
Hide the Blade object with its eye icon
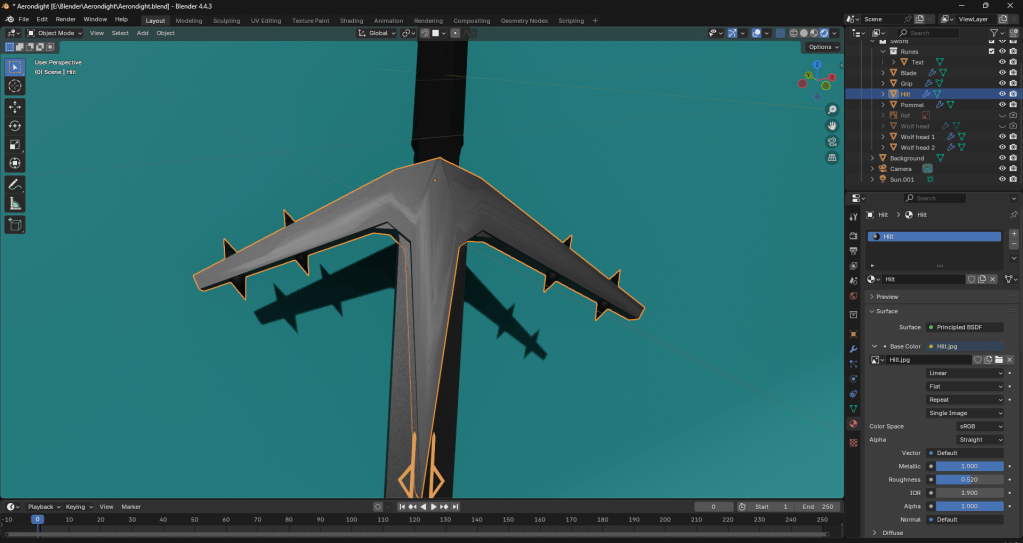[x=1002, y=73]
